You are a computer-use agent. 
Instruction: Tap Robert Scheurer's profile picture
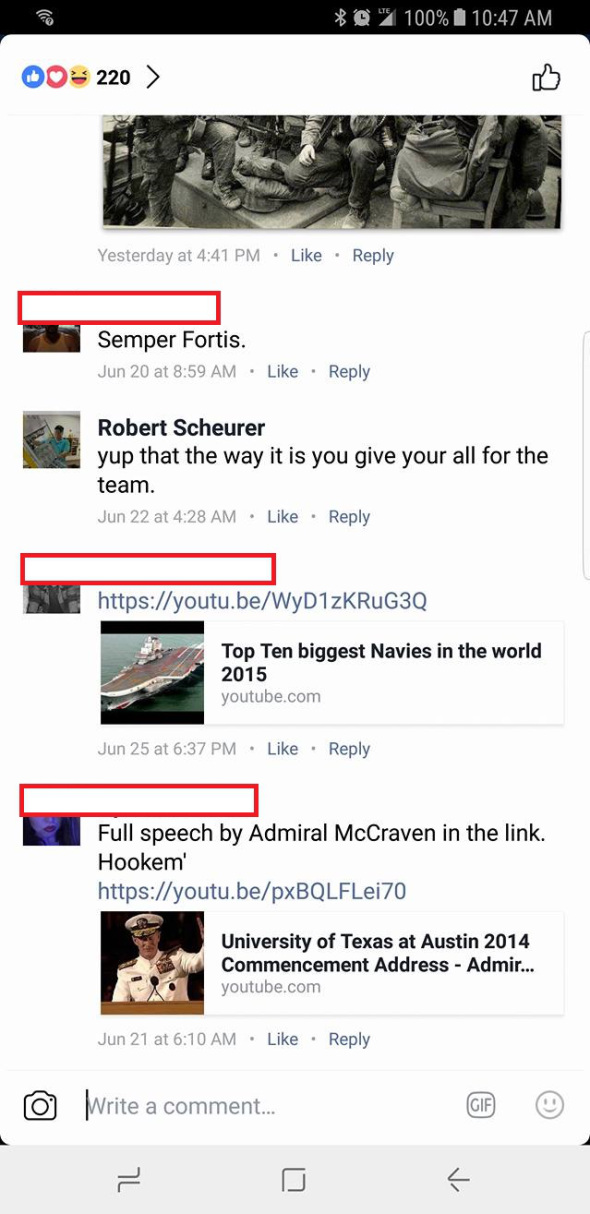pos(51,440)
